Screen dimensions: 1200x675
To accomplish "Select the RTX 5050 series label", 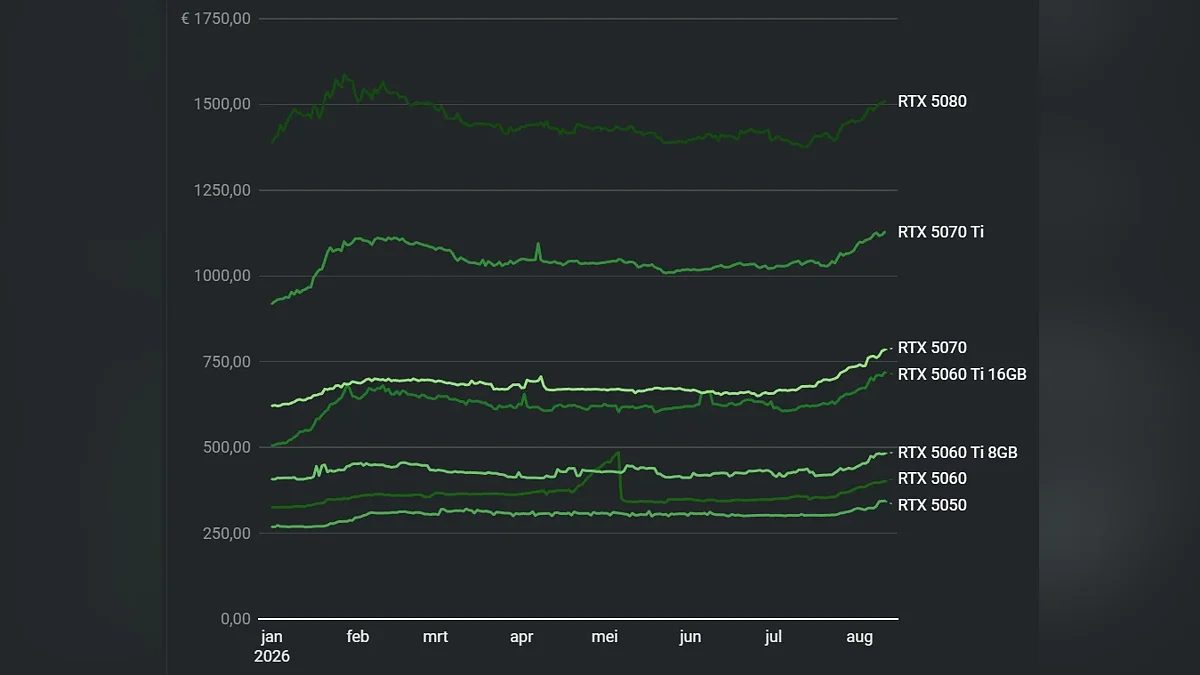I will [932, 505].
